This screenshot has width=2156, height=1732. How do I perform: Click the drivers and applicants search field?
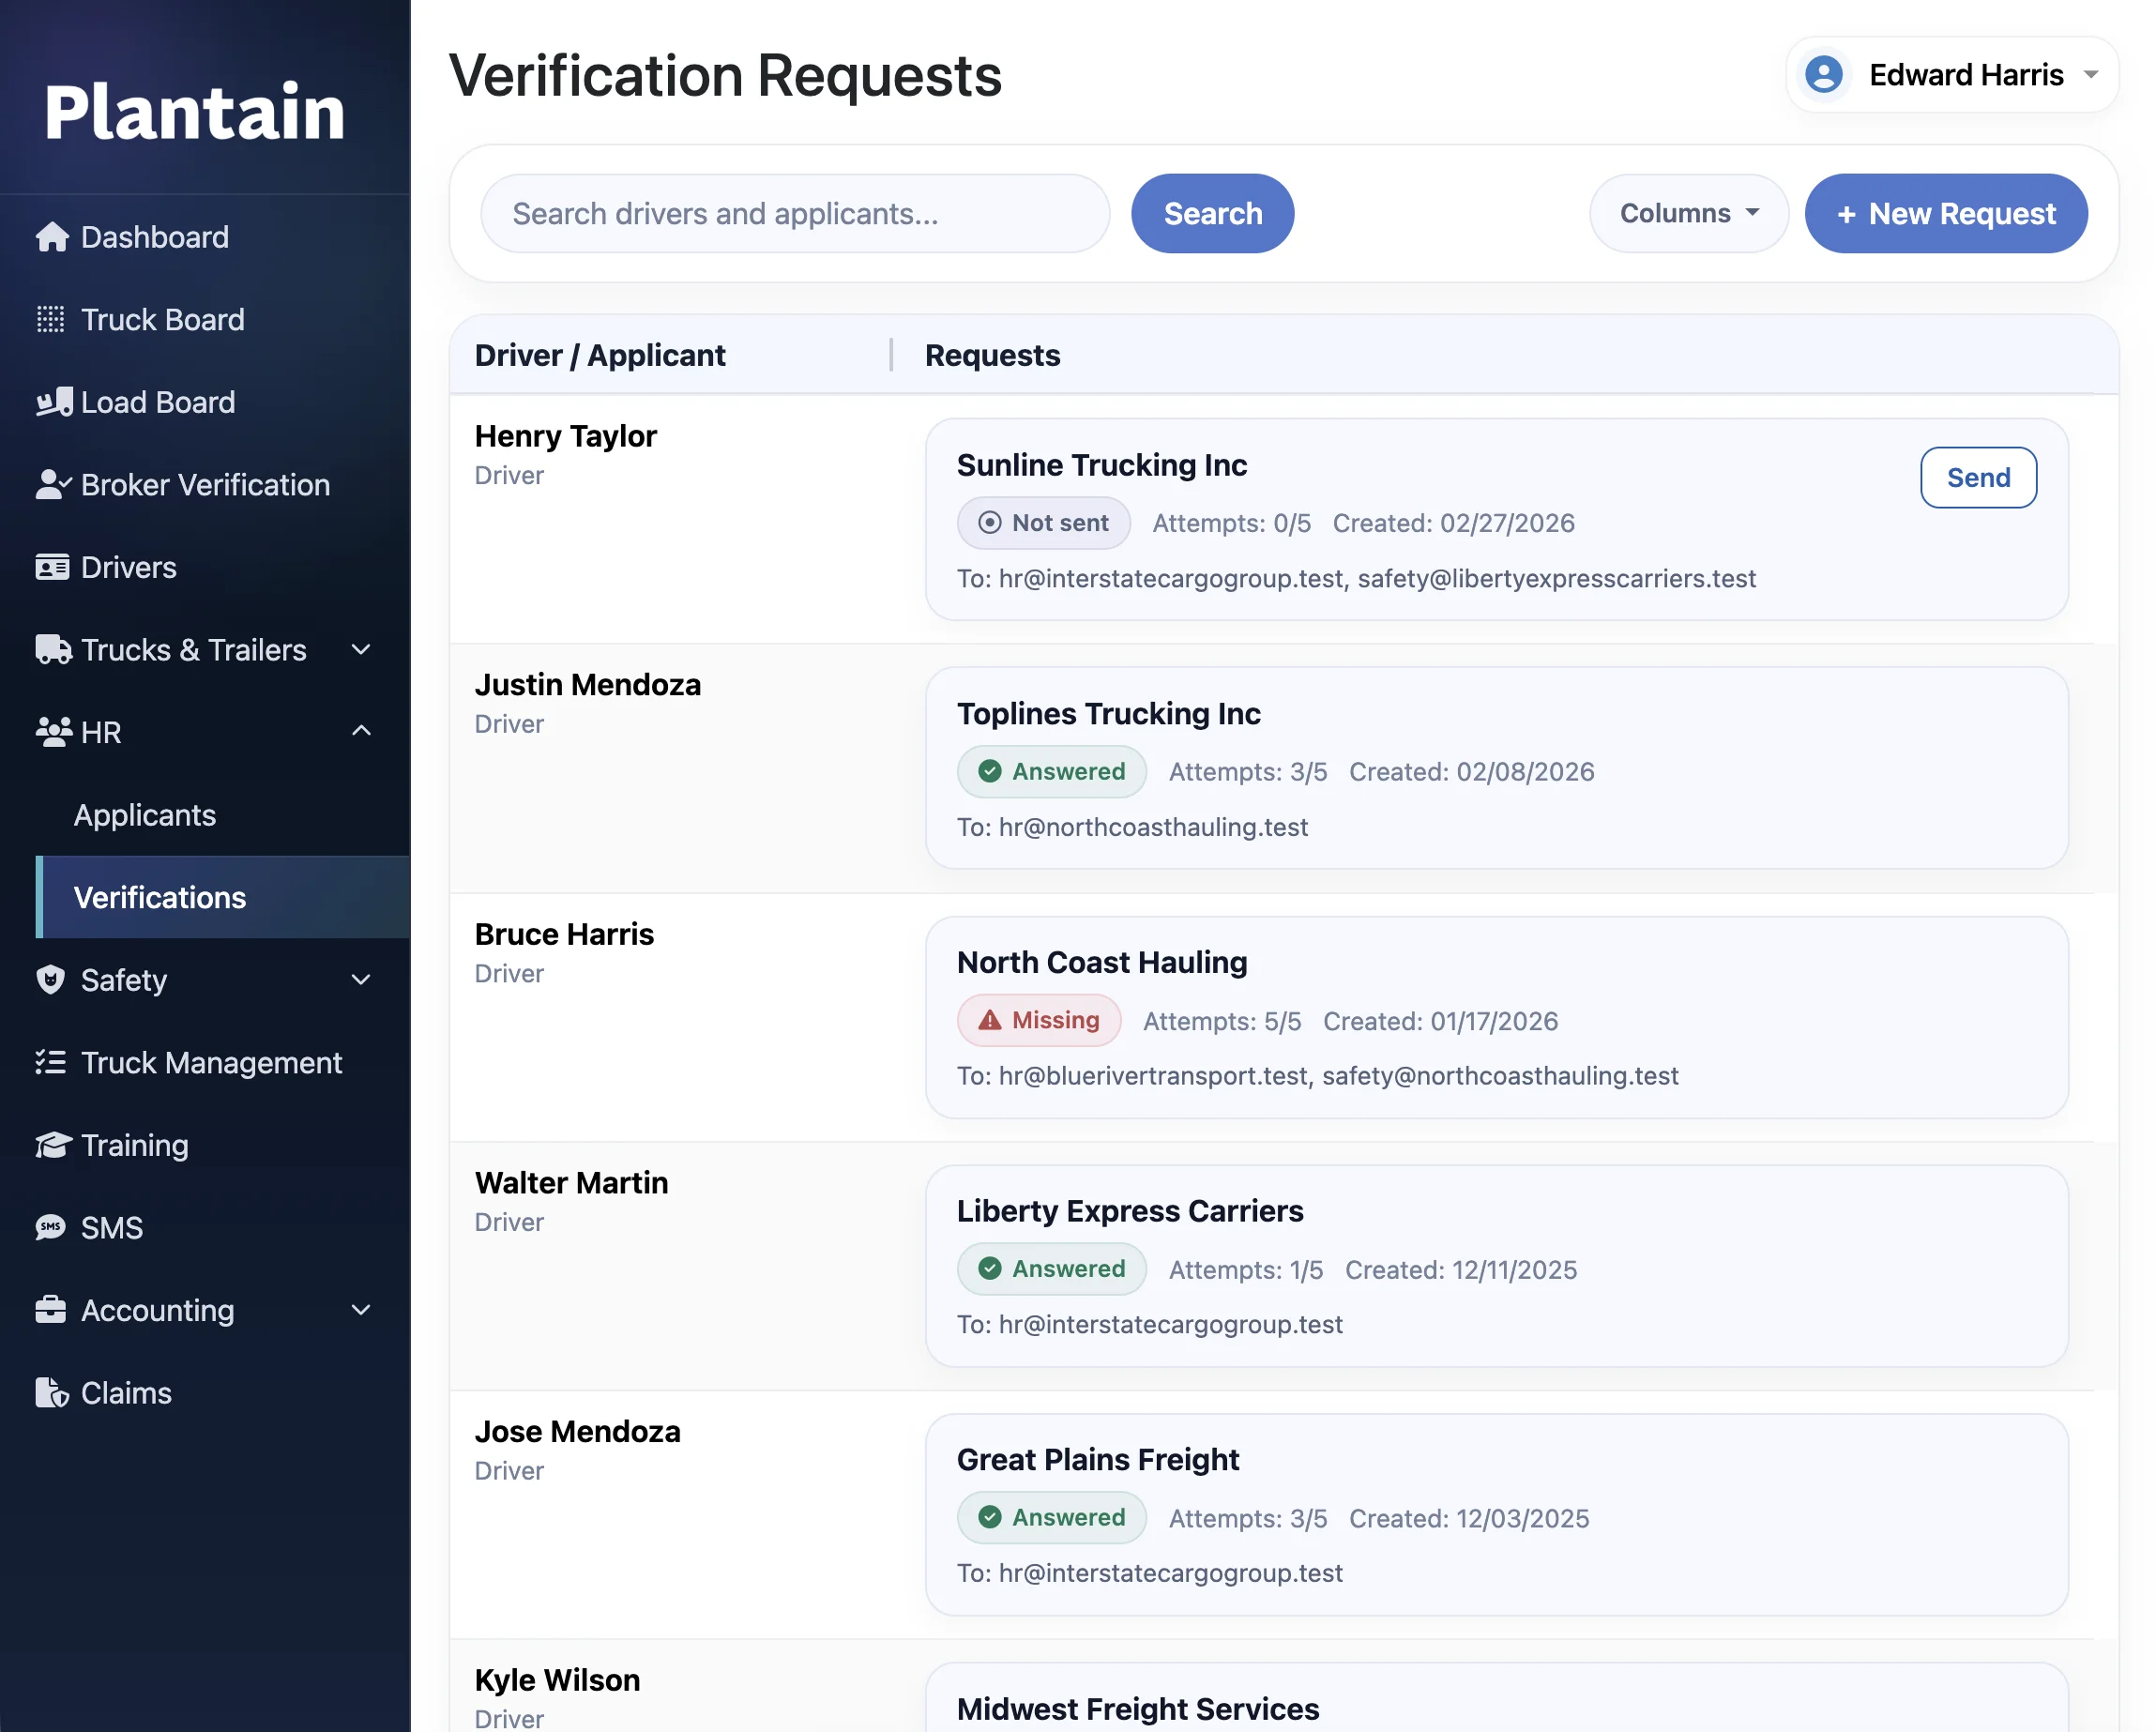[x=793, y=213]
